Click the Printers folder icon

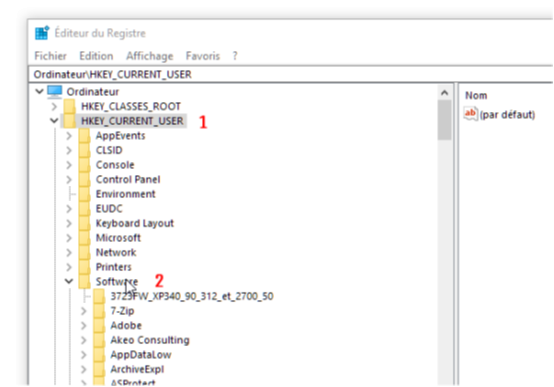pos(84,267)
